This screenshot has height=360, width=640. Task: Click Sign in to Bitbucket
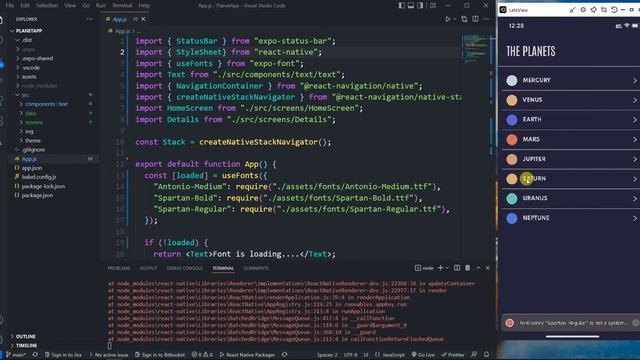click(x=160, y=355)
